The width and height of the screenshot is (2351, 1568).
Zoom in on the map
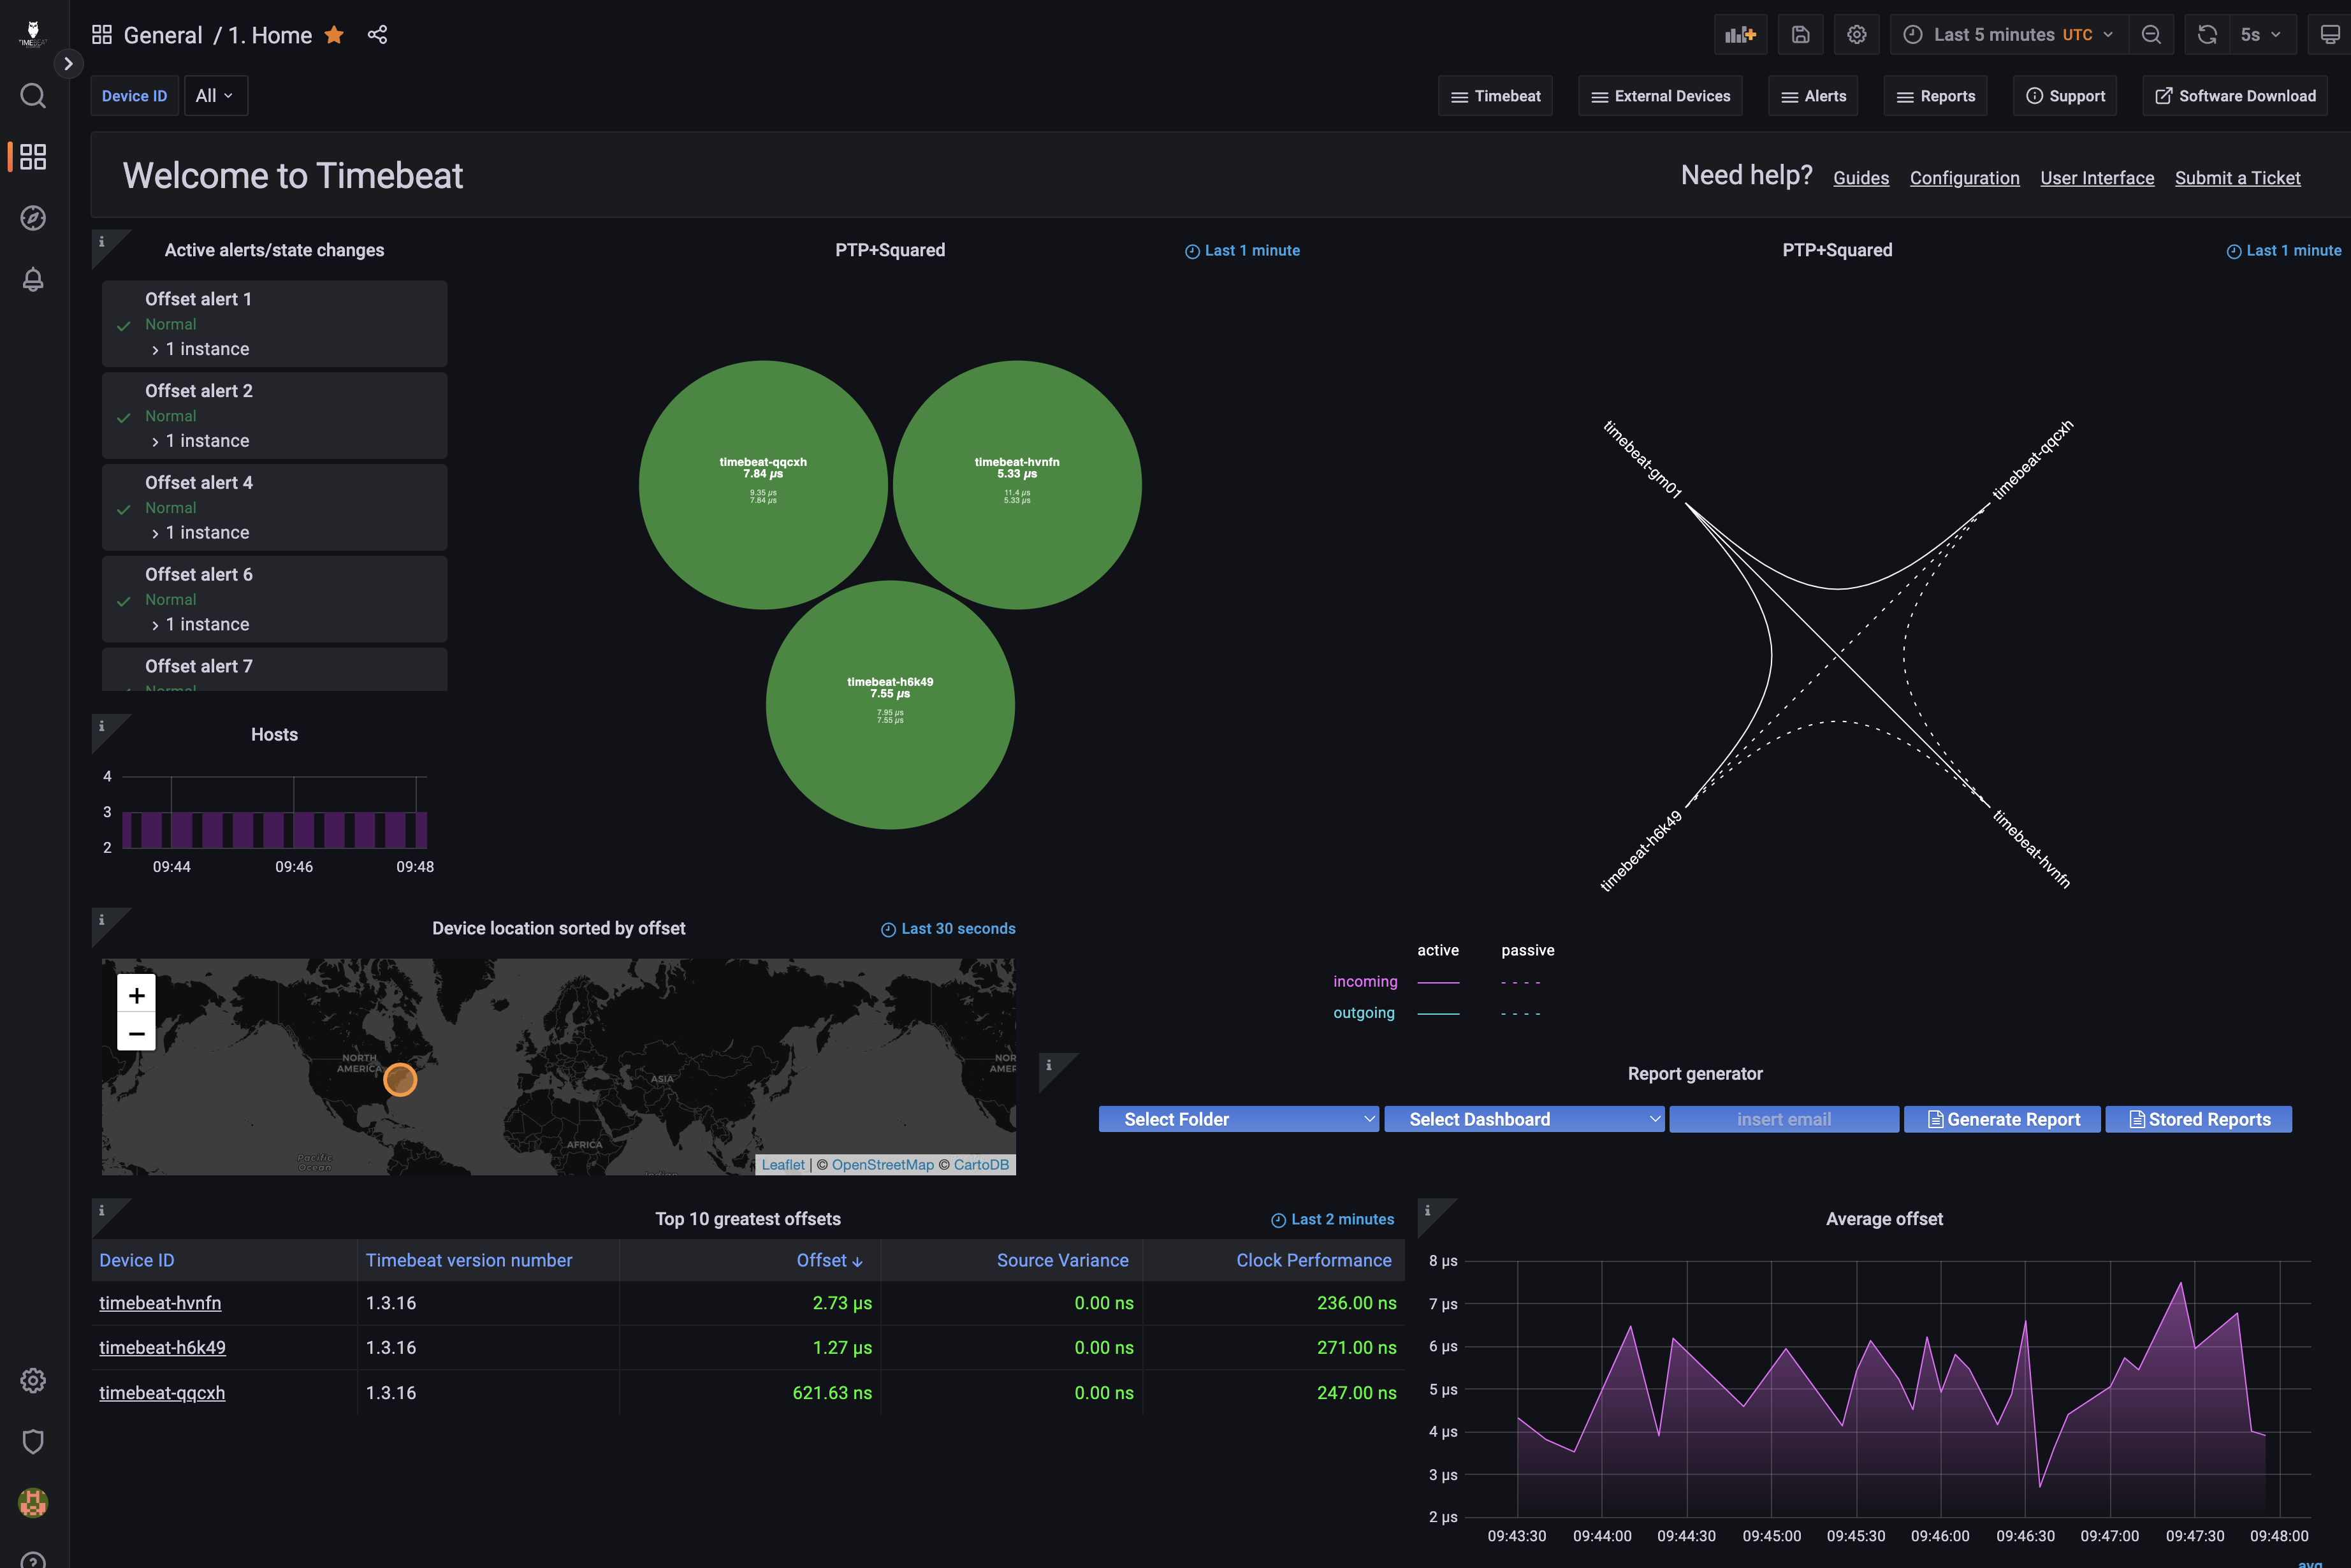pos(137,995)
